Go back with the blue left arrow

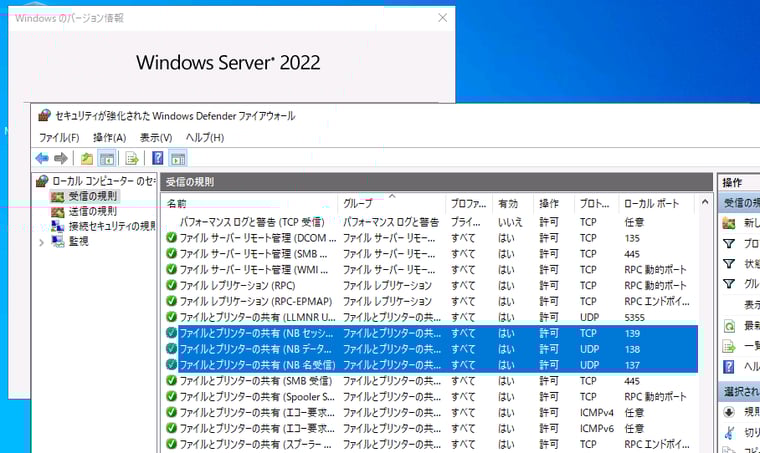pyautogui.click(x=42, y=158)
